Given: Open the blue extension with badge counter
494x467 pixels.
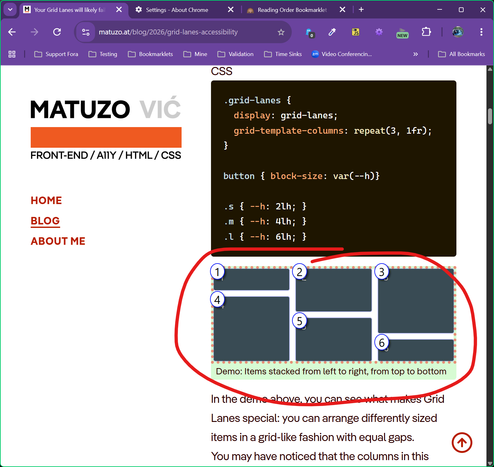Looking at the screenshot, I should pyautogui.click(x=310, y=33).
